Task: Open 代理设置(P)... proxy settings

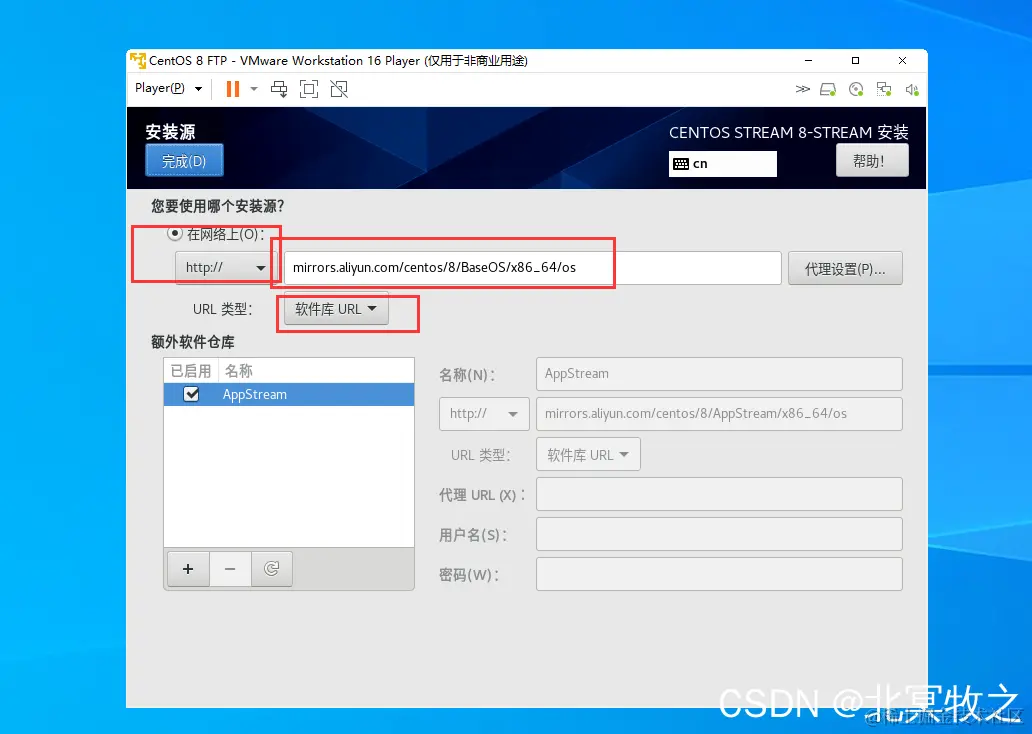Action: (845, 269)
